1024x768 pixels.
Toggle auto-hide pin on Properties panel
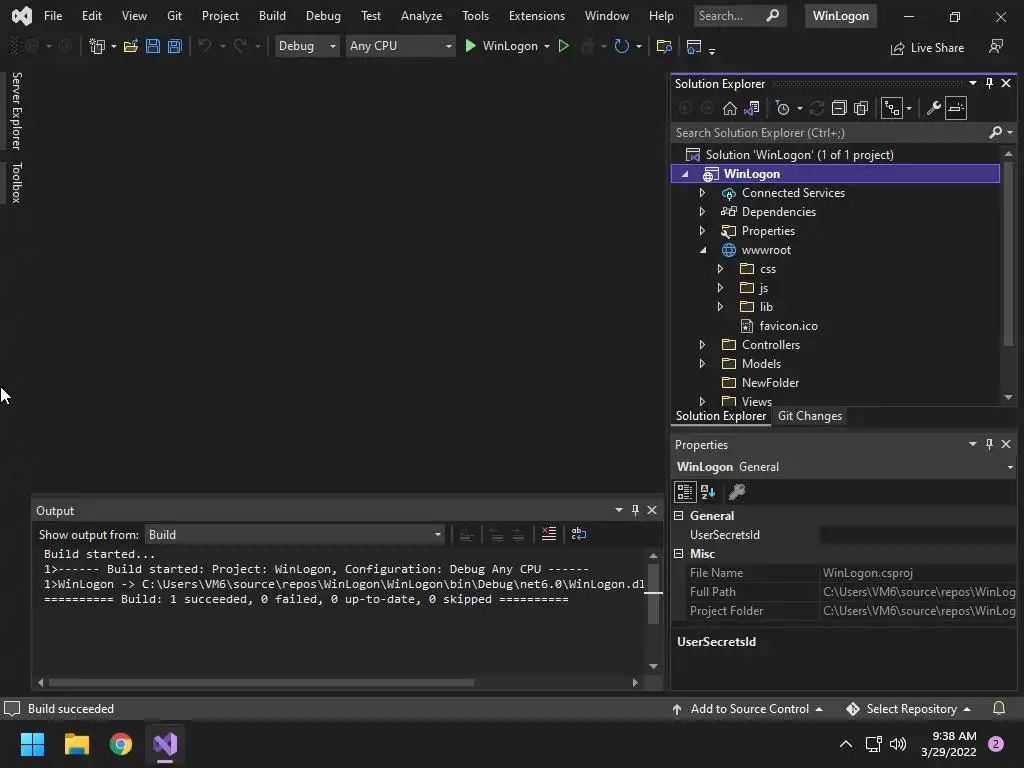coord(989,444)
